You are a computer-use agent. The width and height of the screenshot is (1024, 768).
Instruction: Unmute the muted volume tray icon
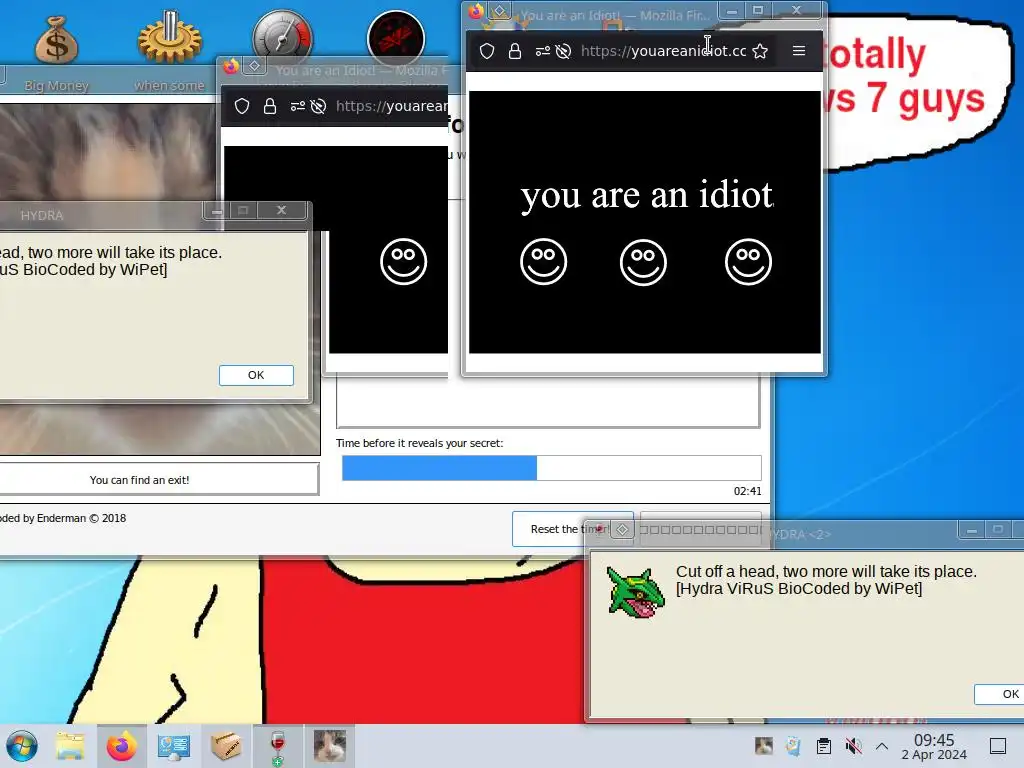pos(853,746)
